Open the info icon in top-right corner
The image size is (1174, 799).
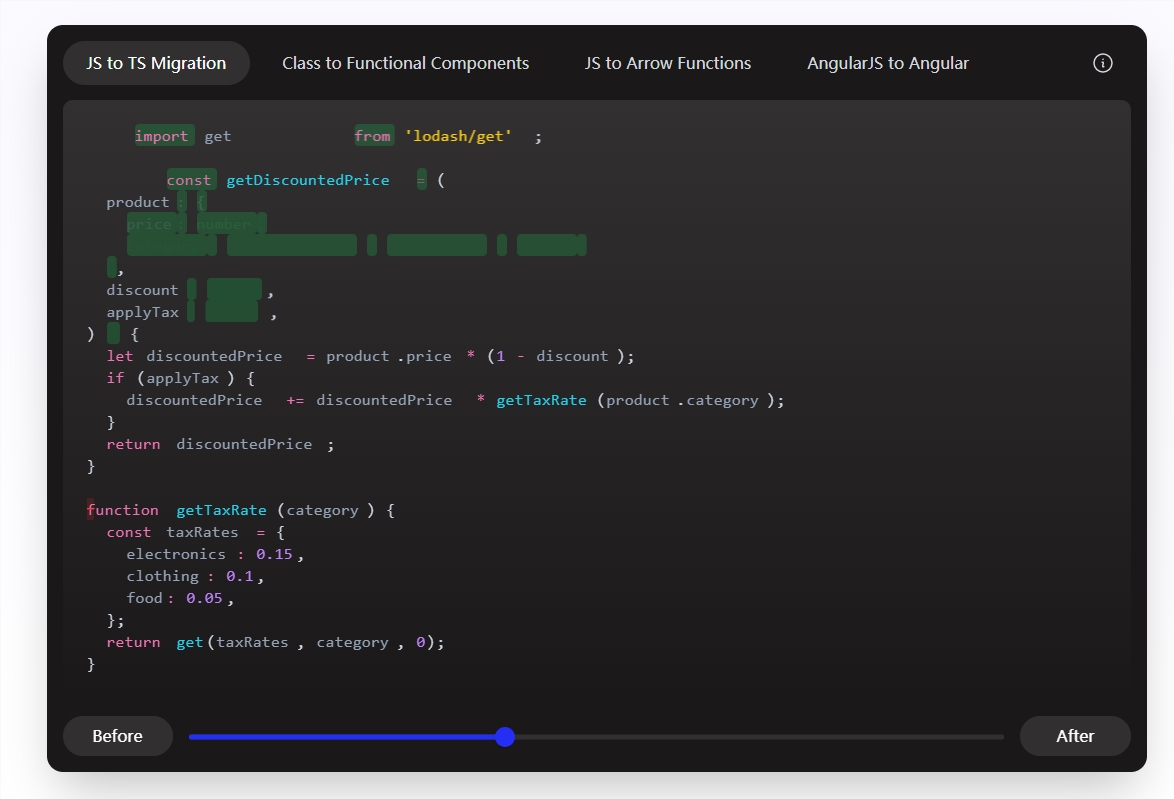[x=1102, y=63]
